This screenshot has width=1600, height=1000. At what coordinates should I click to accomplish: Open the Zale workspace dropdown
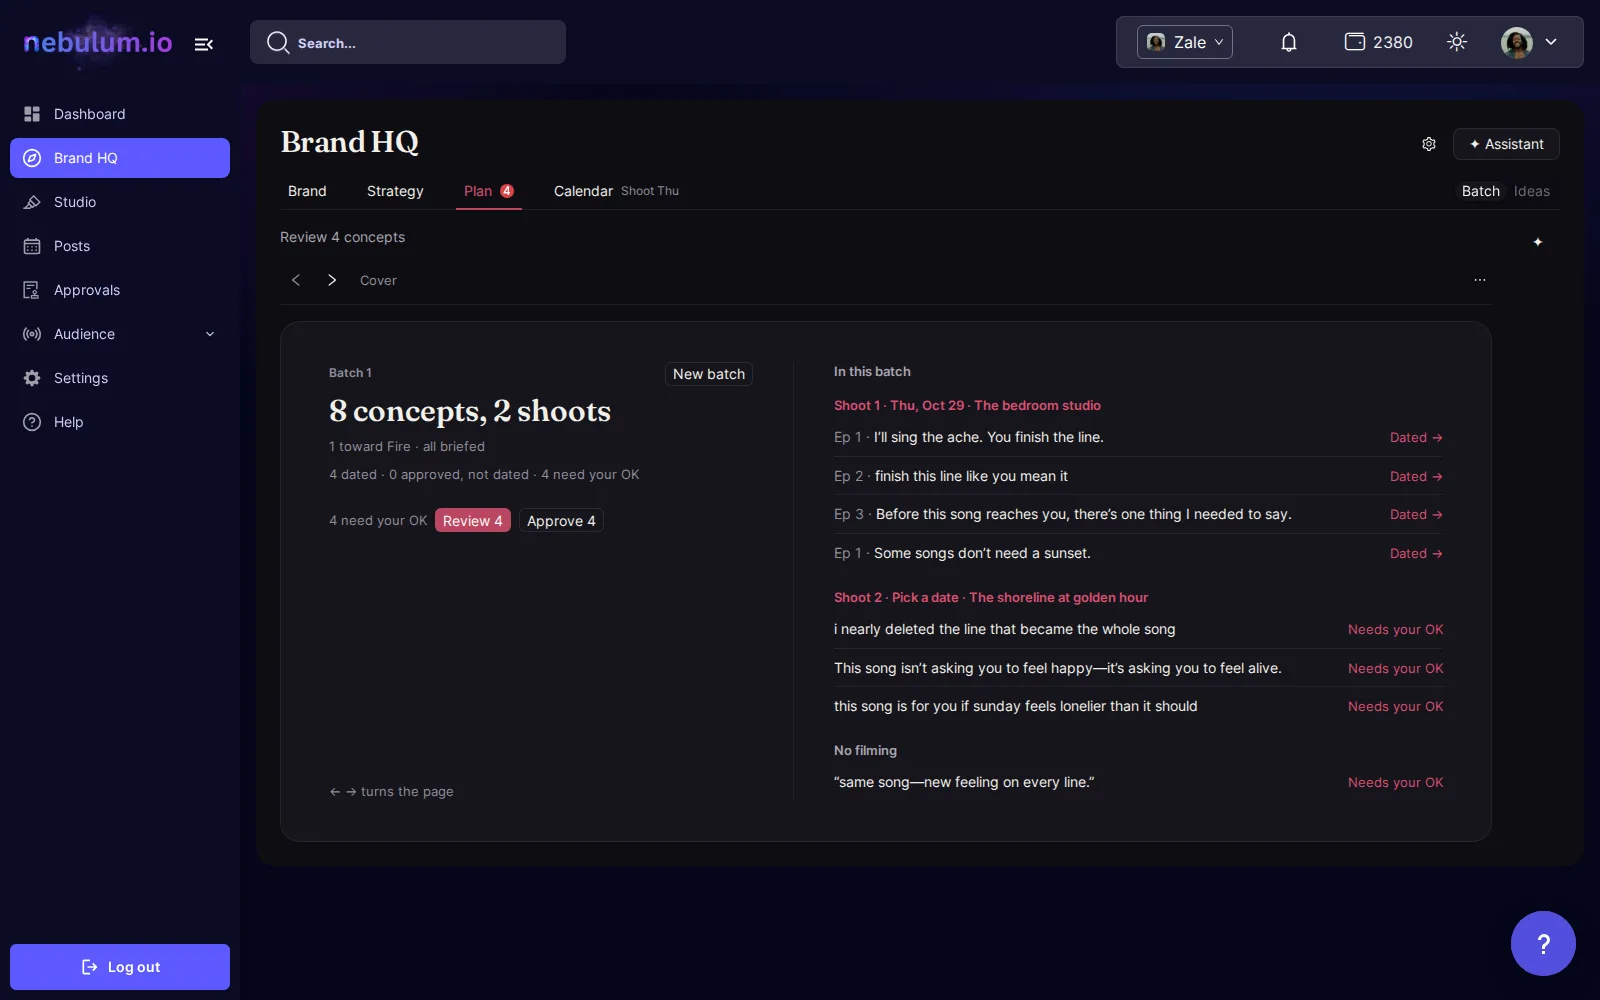pos(1185,42)
